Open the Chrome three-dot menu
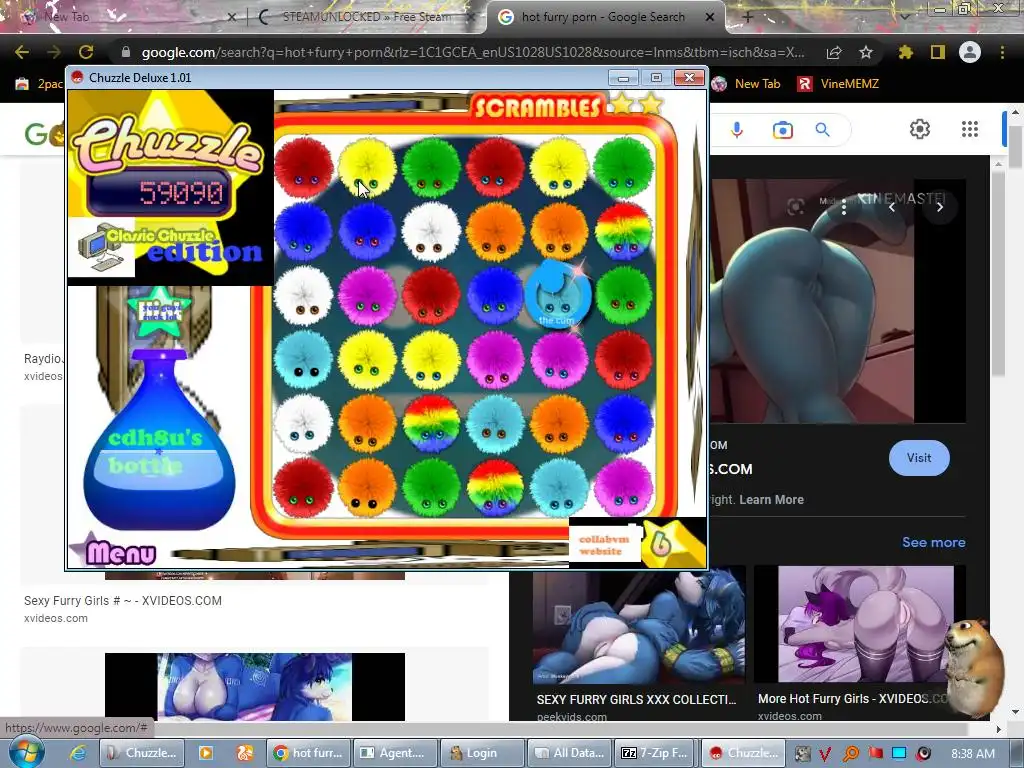The width and height of the screenshot is (1024, 768). (1002, 52)
